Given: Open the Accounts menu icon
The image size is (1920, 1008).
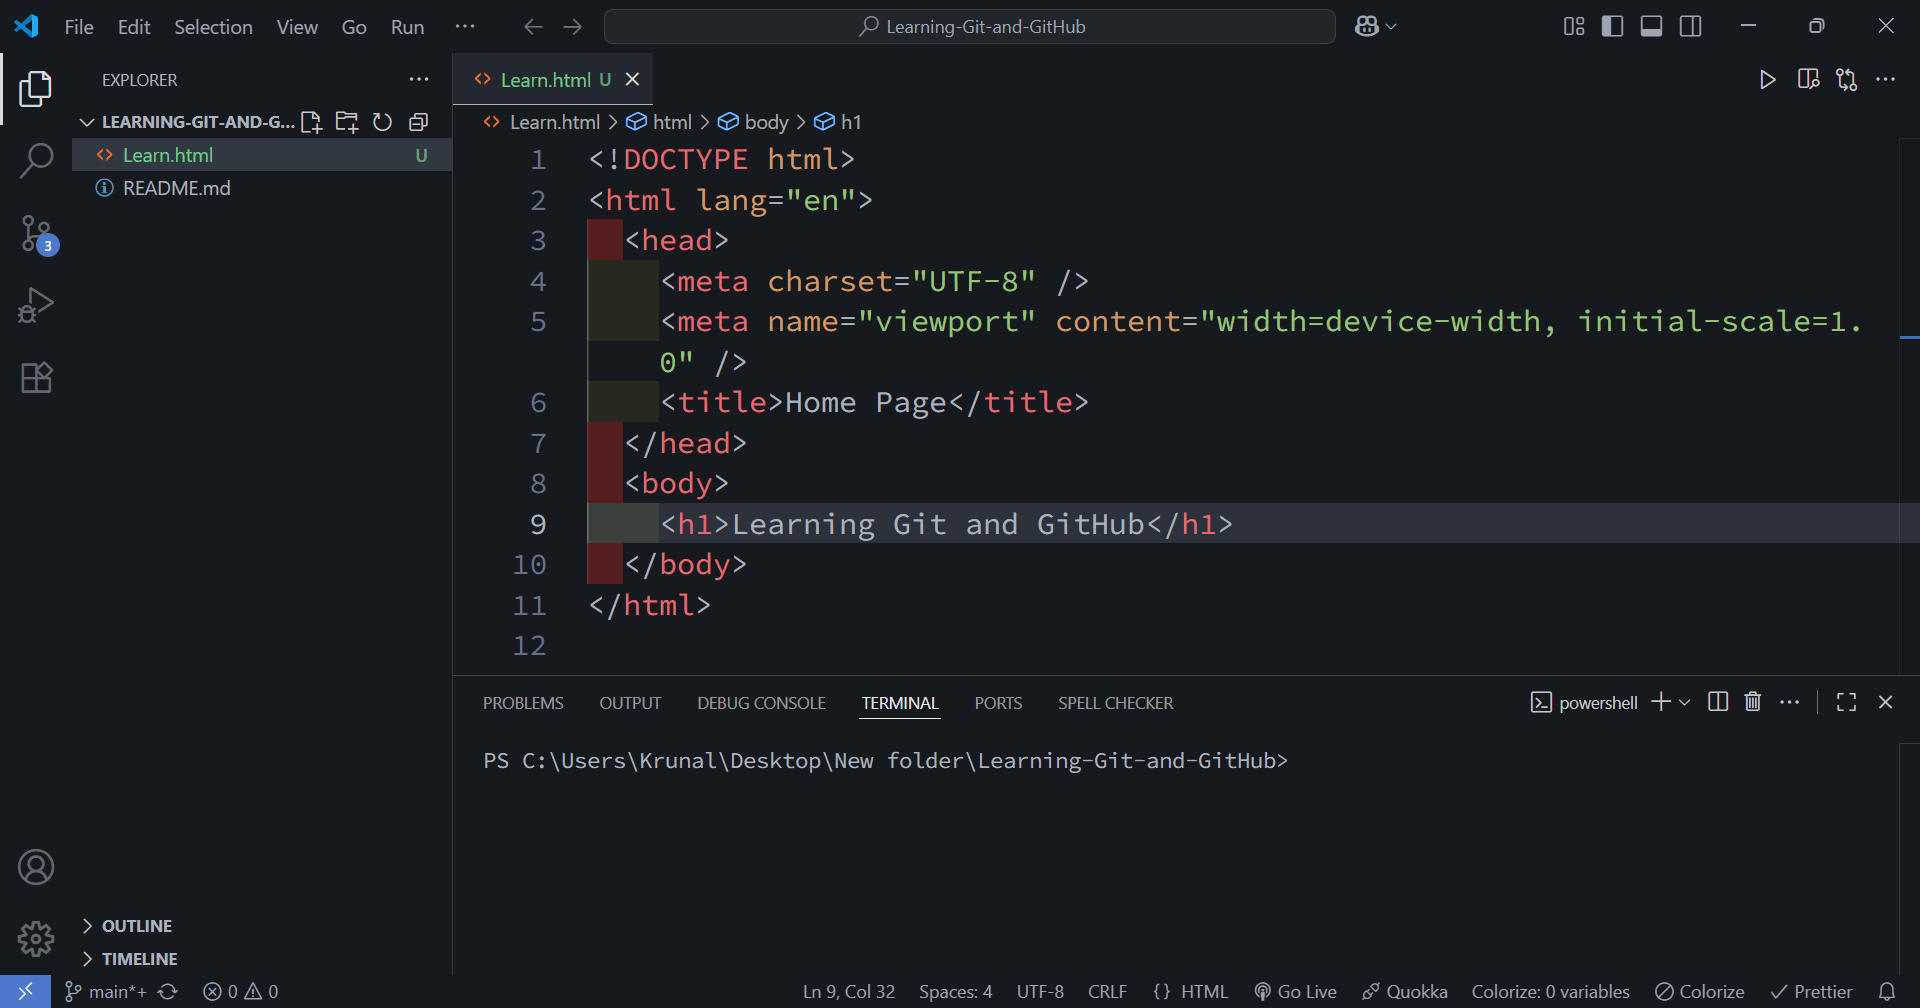Looking at the screenshot, I should pyautogui.click(x=36, y=867).
